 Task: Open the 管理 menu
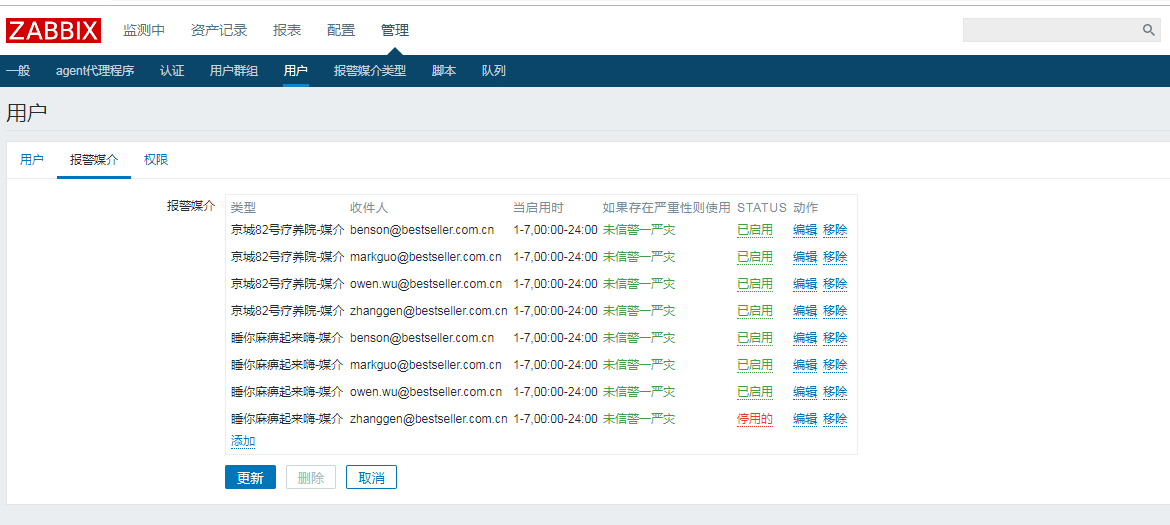(x=395, y=31)
